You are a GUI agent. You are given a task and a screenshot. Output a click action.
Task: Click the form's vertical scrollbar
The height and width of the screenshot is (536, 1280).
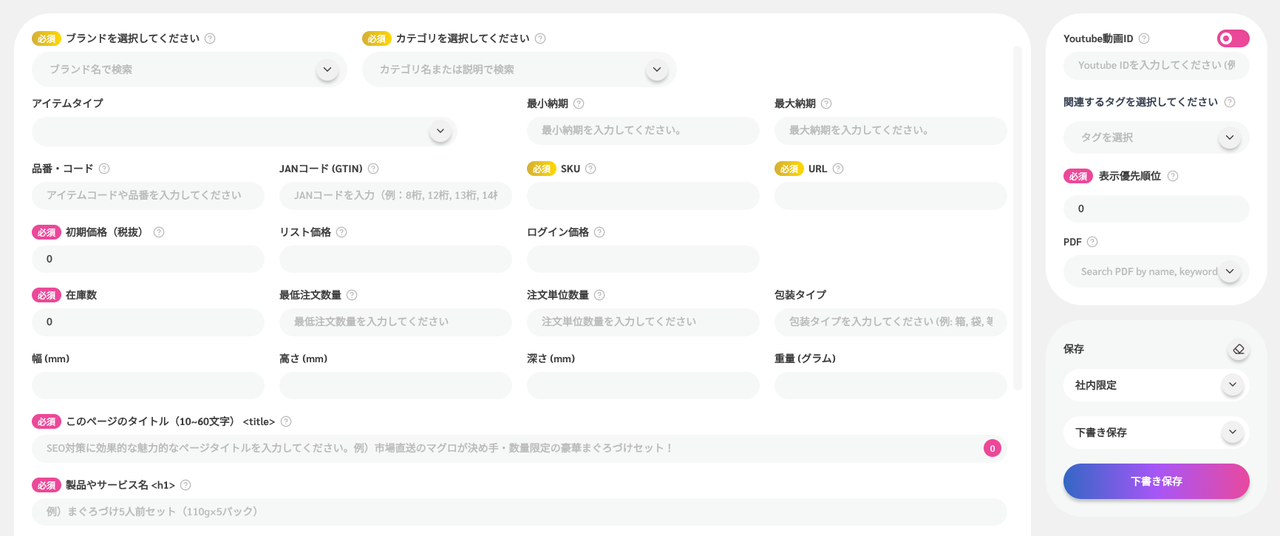(1018, 215)
